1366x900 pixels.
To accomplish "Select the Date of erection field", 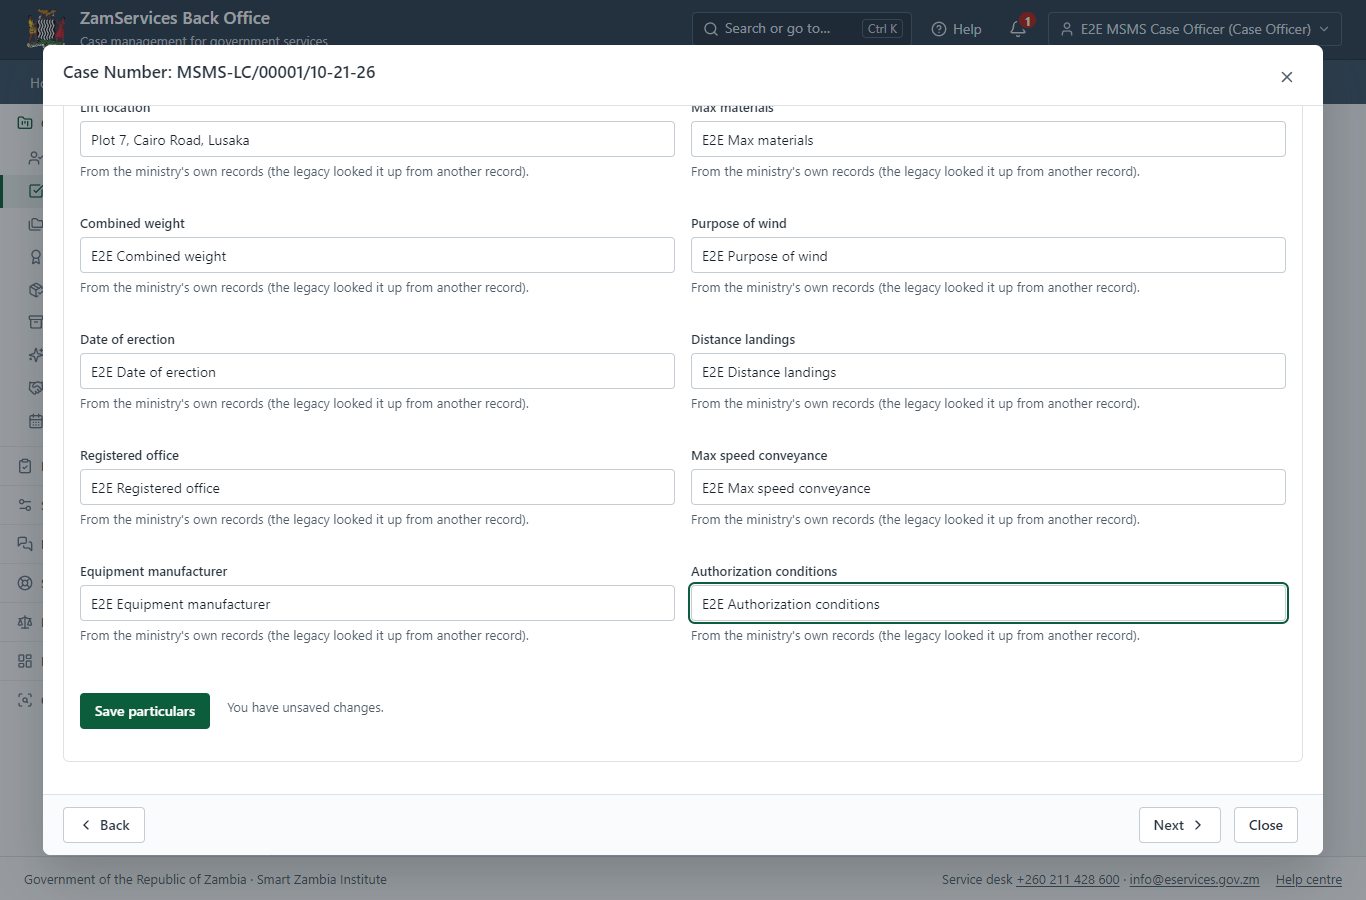I will click(x=377, y=371).
